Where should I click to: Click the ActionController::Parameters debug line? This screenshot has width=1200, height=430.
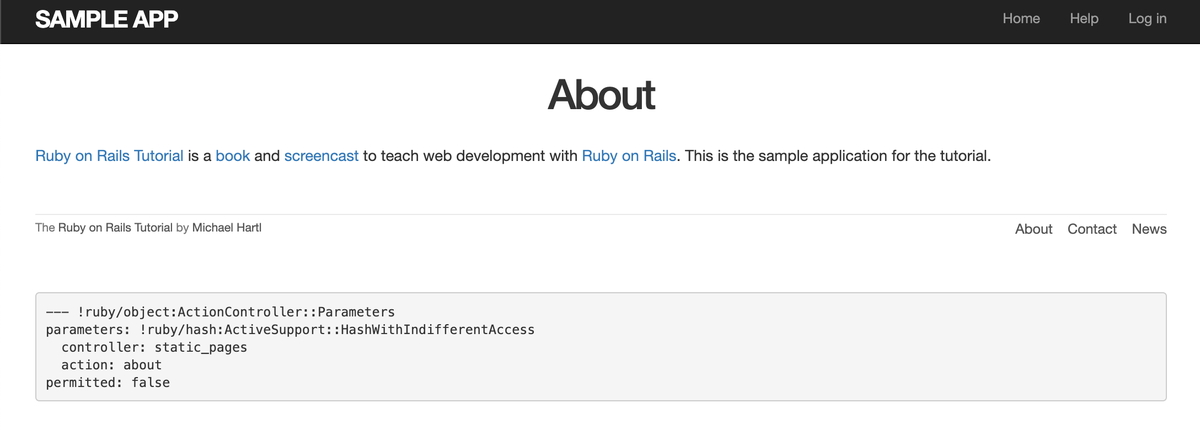pyautogui.click(x=220, y=311)
